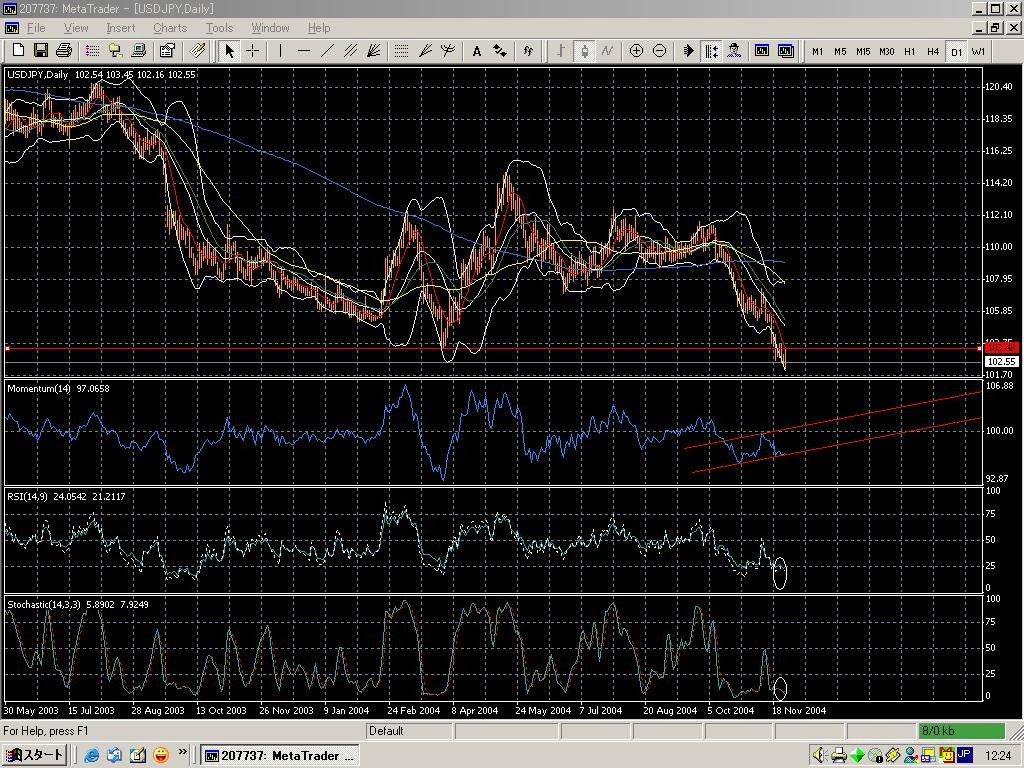Open the Japanese Start button

34,756
